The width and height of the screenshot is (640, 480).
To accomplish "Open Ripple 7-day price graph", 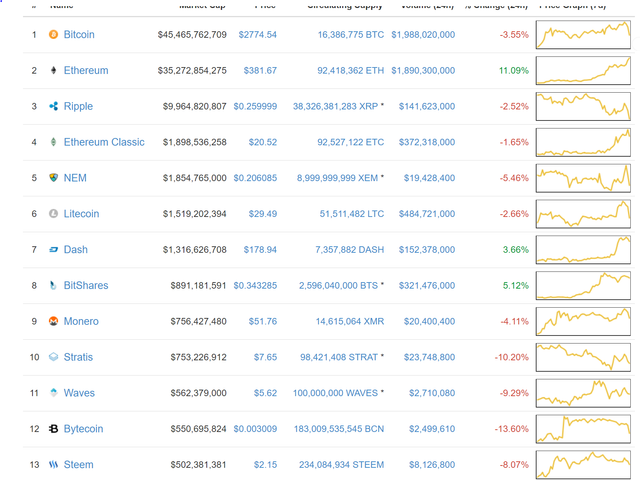I will click(583, 107).
